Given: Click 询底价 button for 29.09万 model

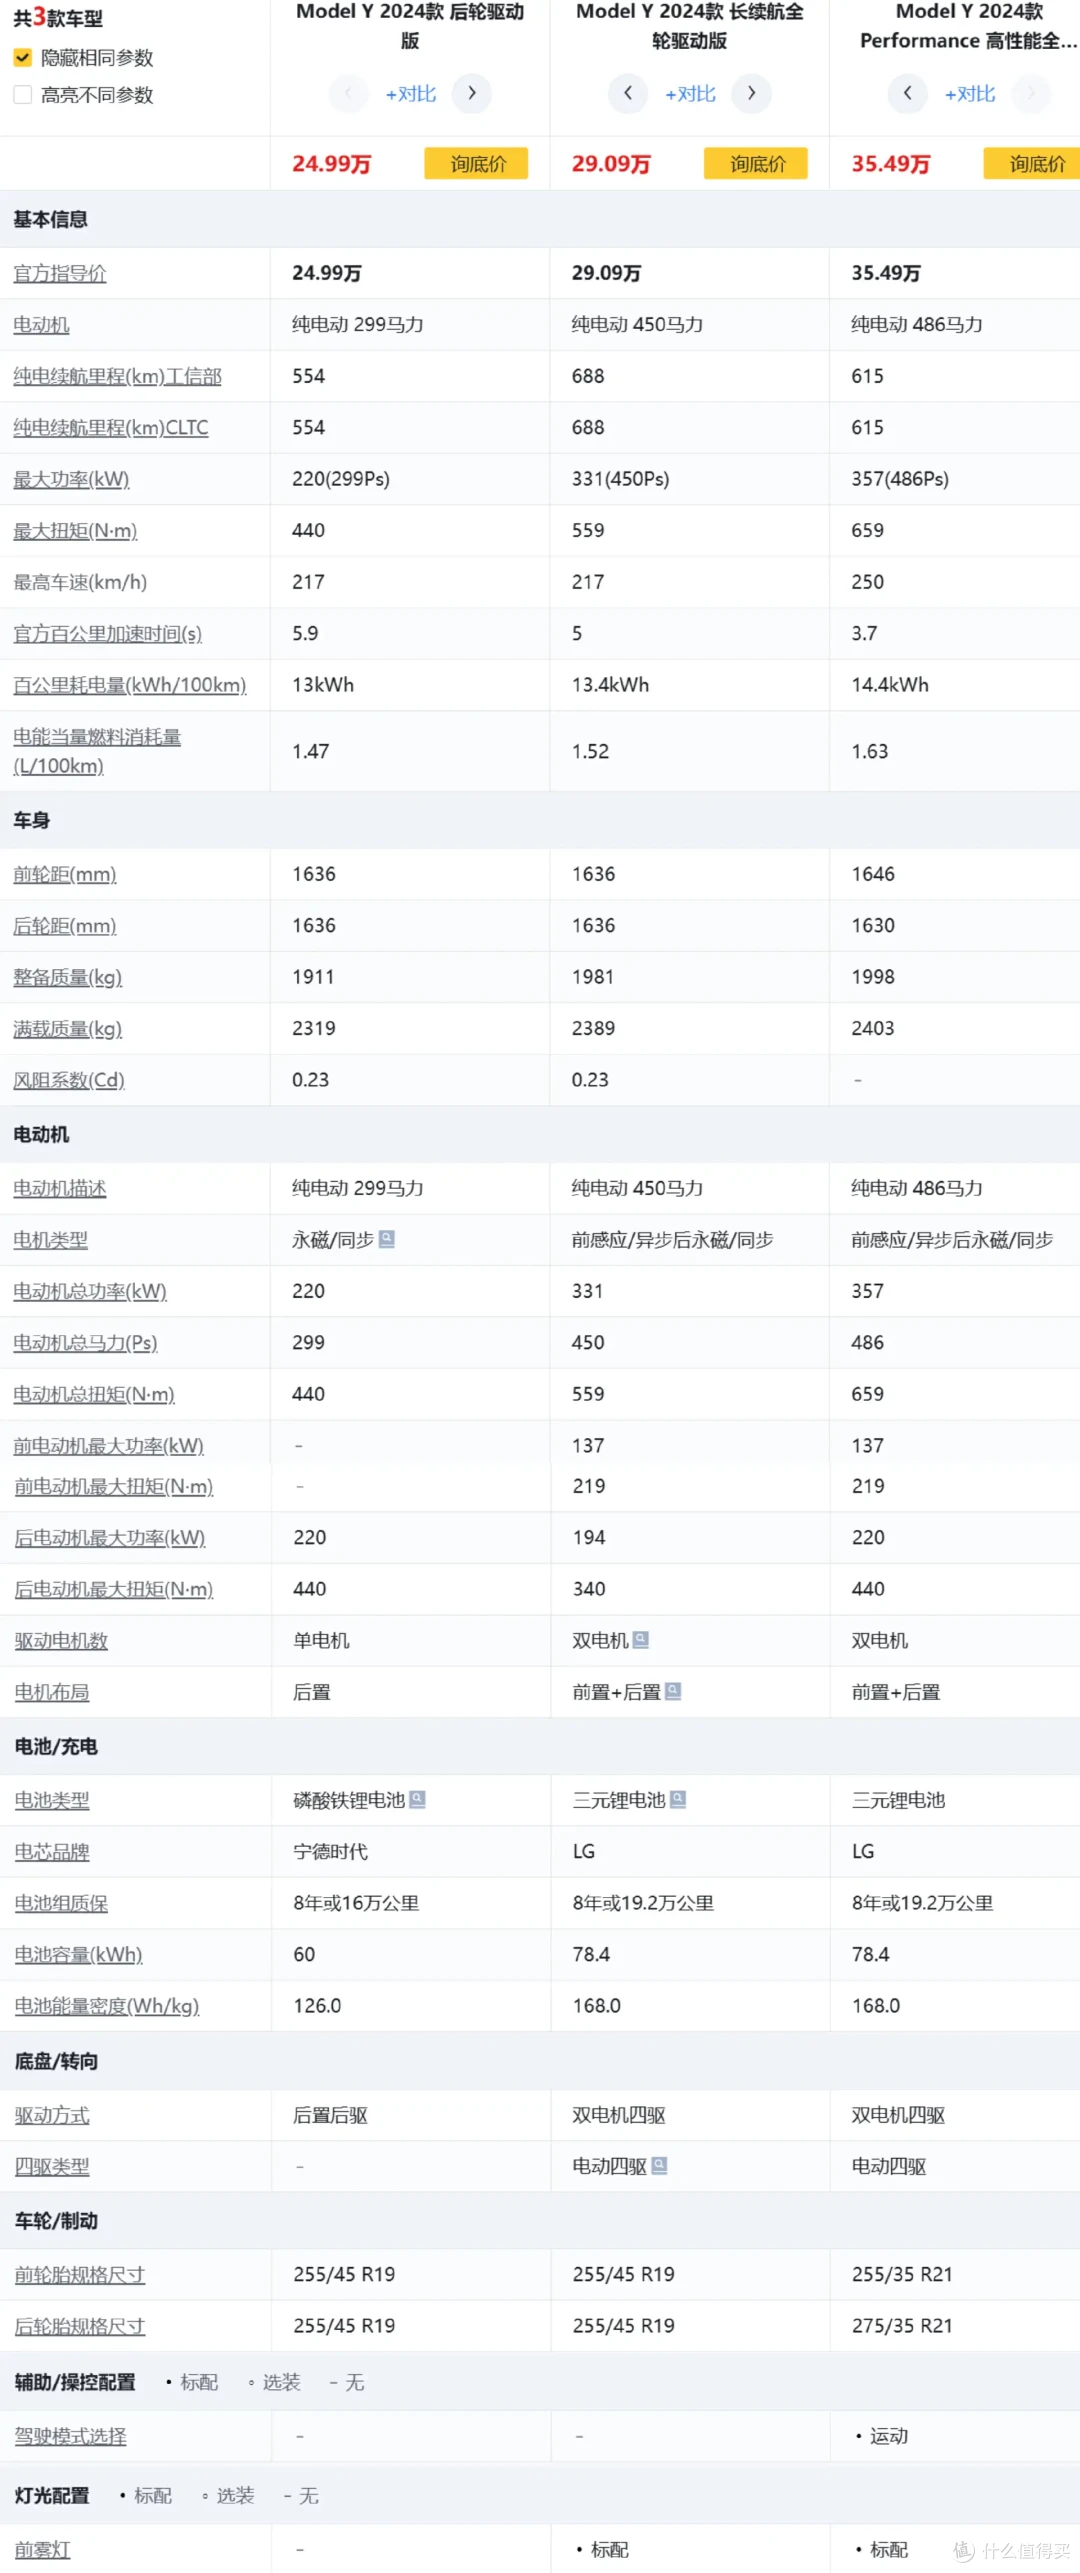Looking at the screenshot, I should [x=756, y=163].
